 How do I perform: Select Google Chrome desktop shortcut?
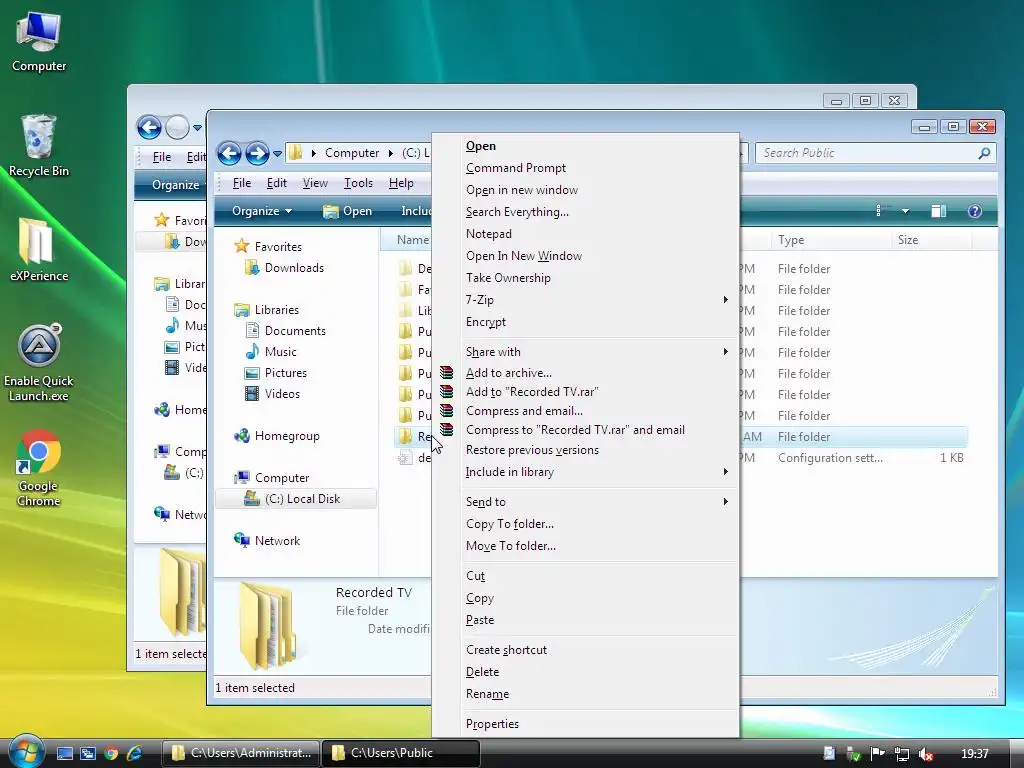click(x=39, y=468)
